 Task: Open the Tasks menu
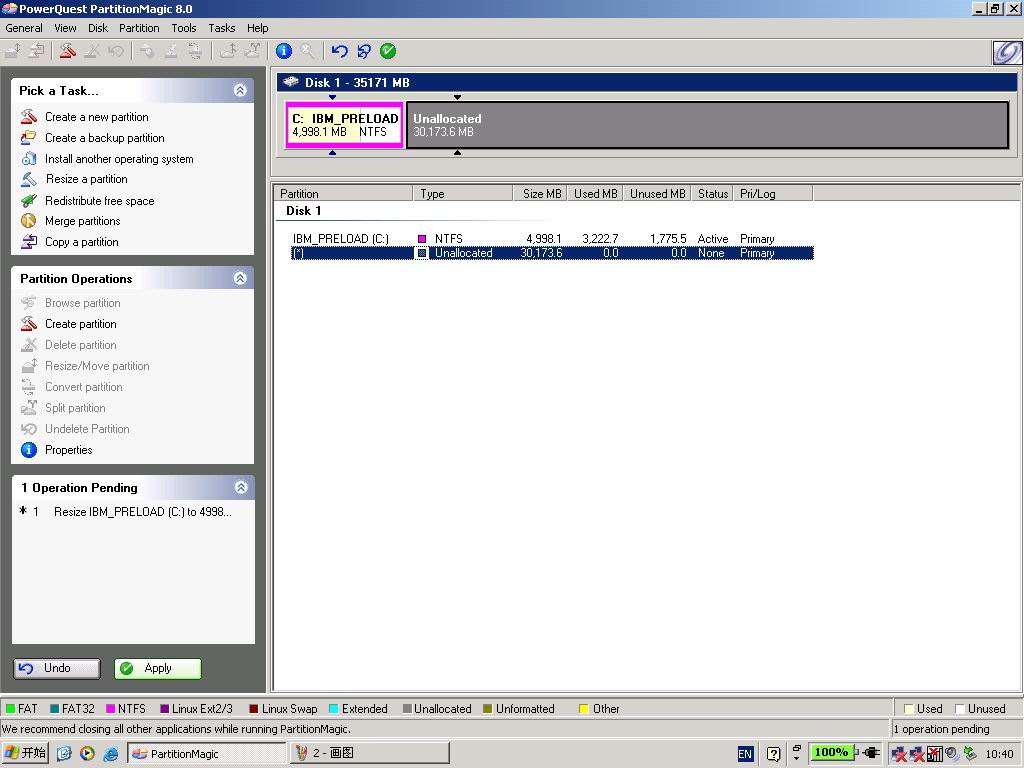(221, 27)
